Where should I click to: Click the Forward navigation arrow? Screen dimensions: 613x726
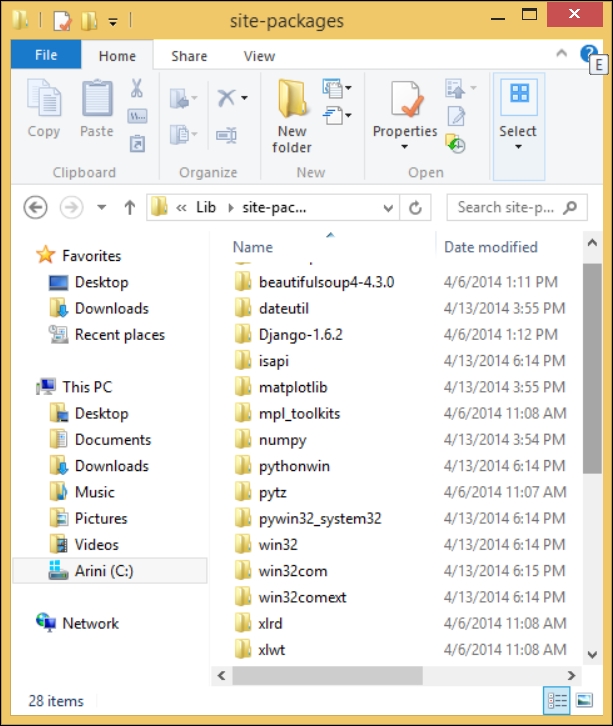tap(71, 207)
